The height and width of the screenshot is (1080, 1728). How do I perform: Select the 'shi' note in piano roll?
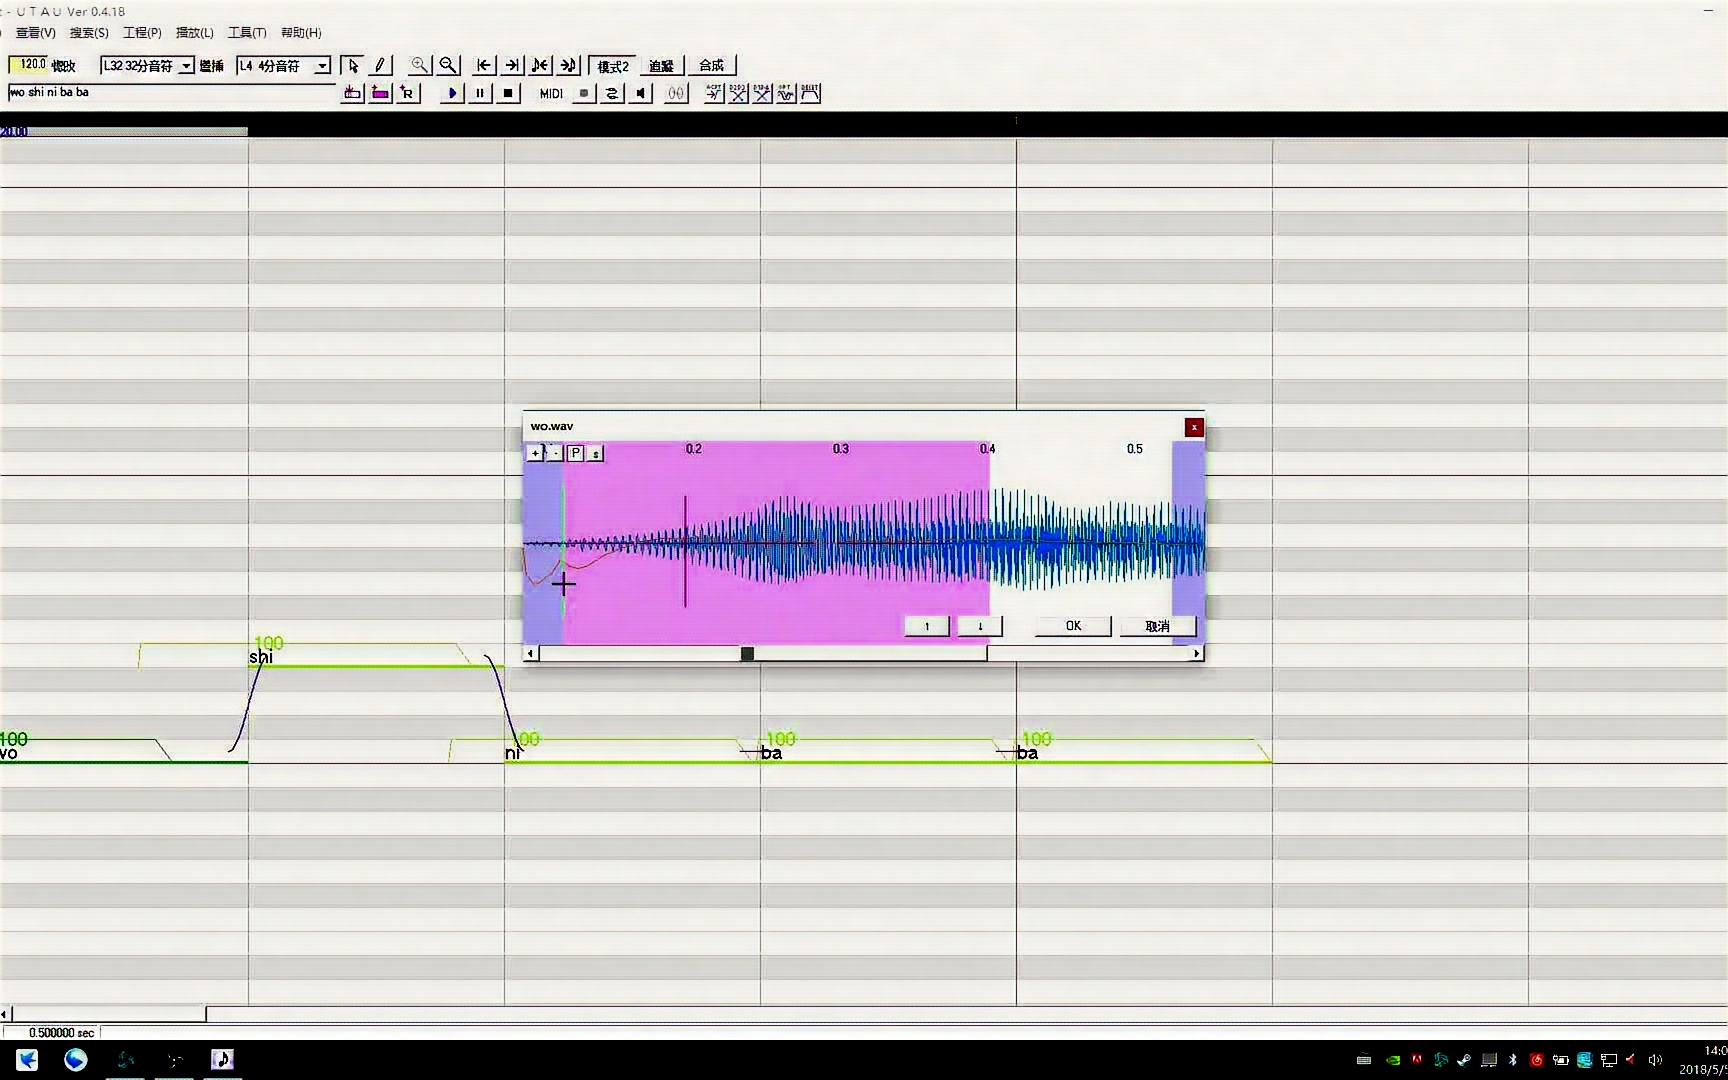pyautogui.click(x=376, y=657)
